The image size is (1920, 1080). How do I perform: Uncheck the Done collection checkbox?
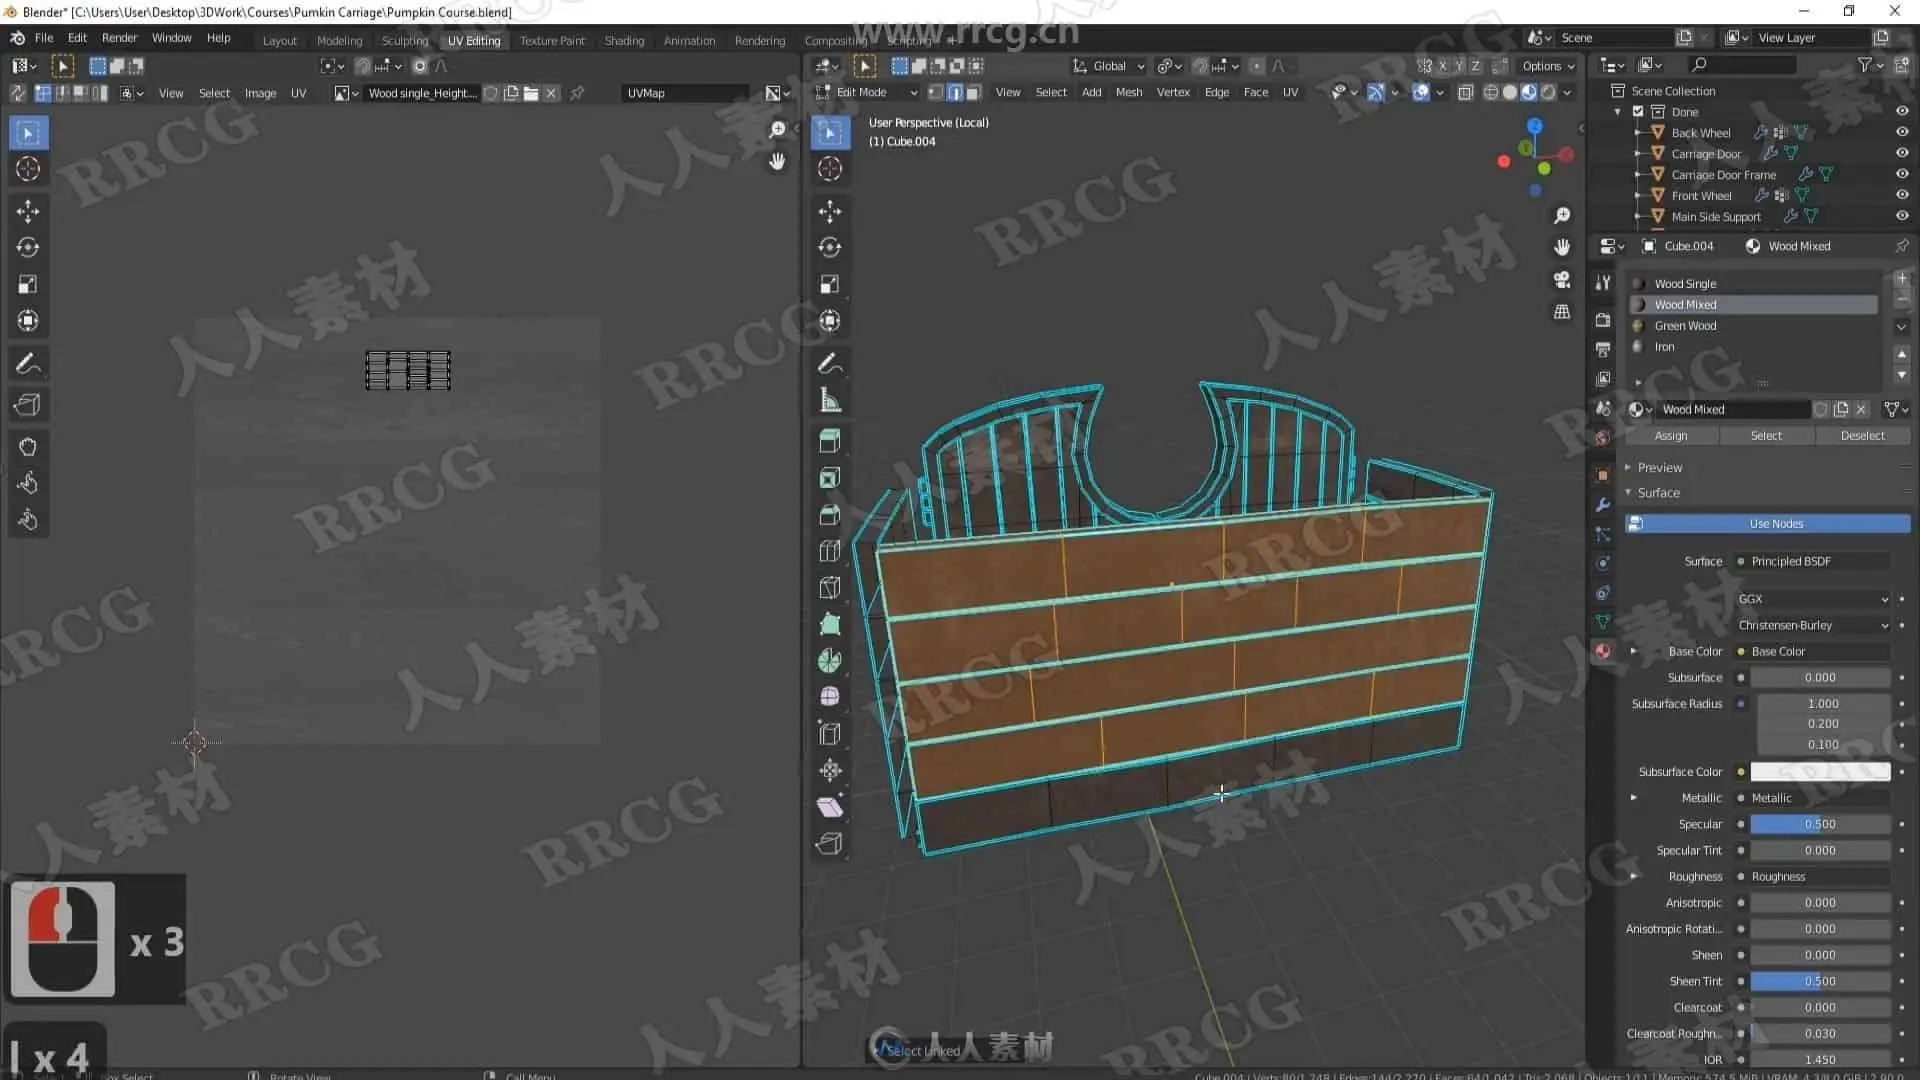tap(1638, 112)
